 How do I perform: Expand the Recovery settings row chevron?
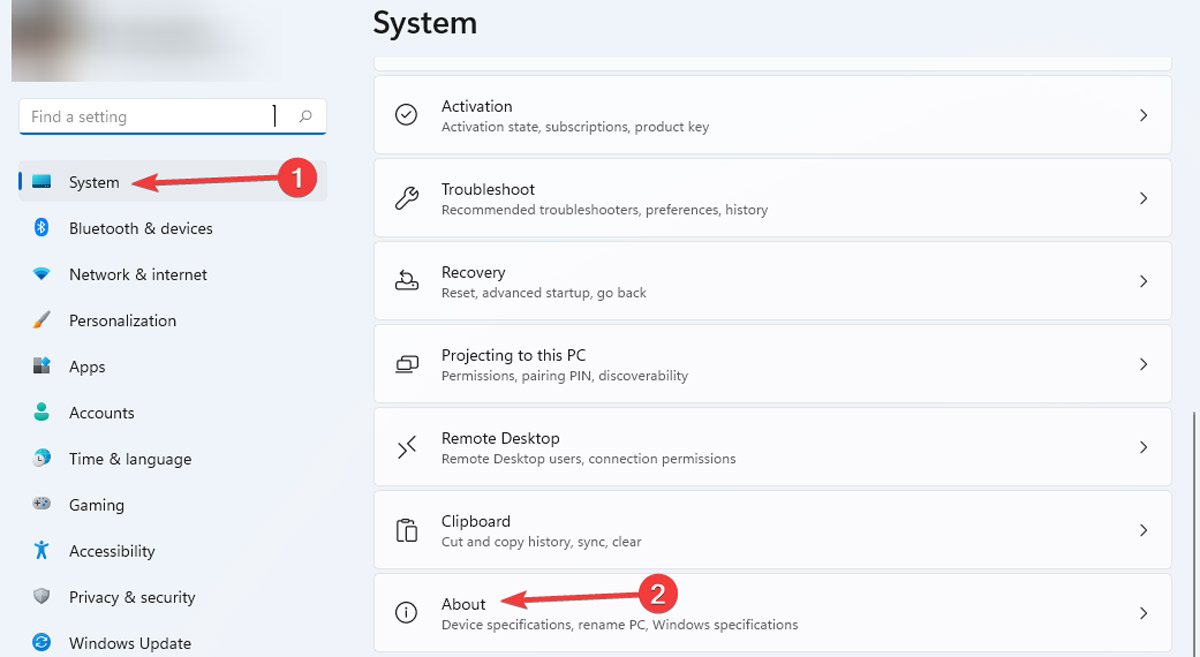tap(1144, 281)
